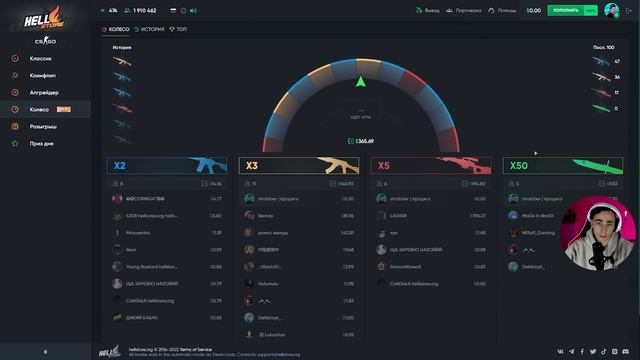The height and width of the screenshot is (360, 640).
Task: Open the Классик game mode
Action: pos(41,58)
